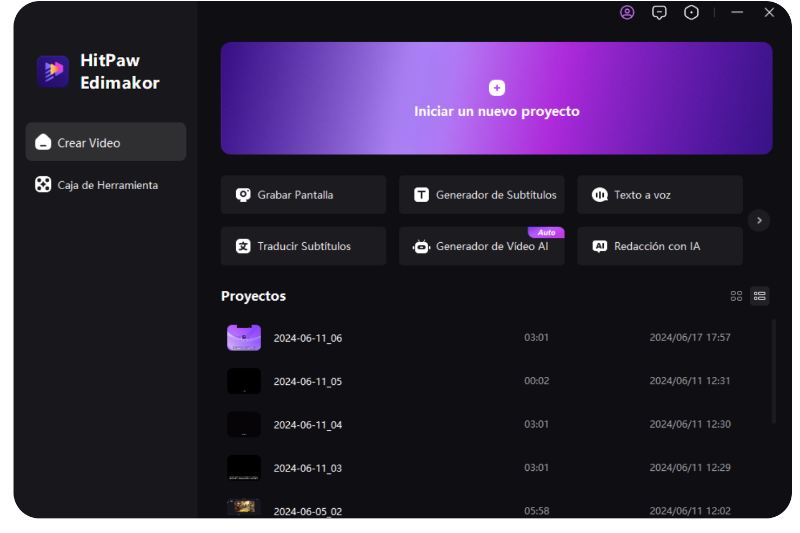
Task: Open the user account profile icon
Action: click(x=627, y=12)
